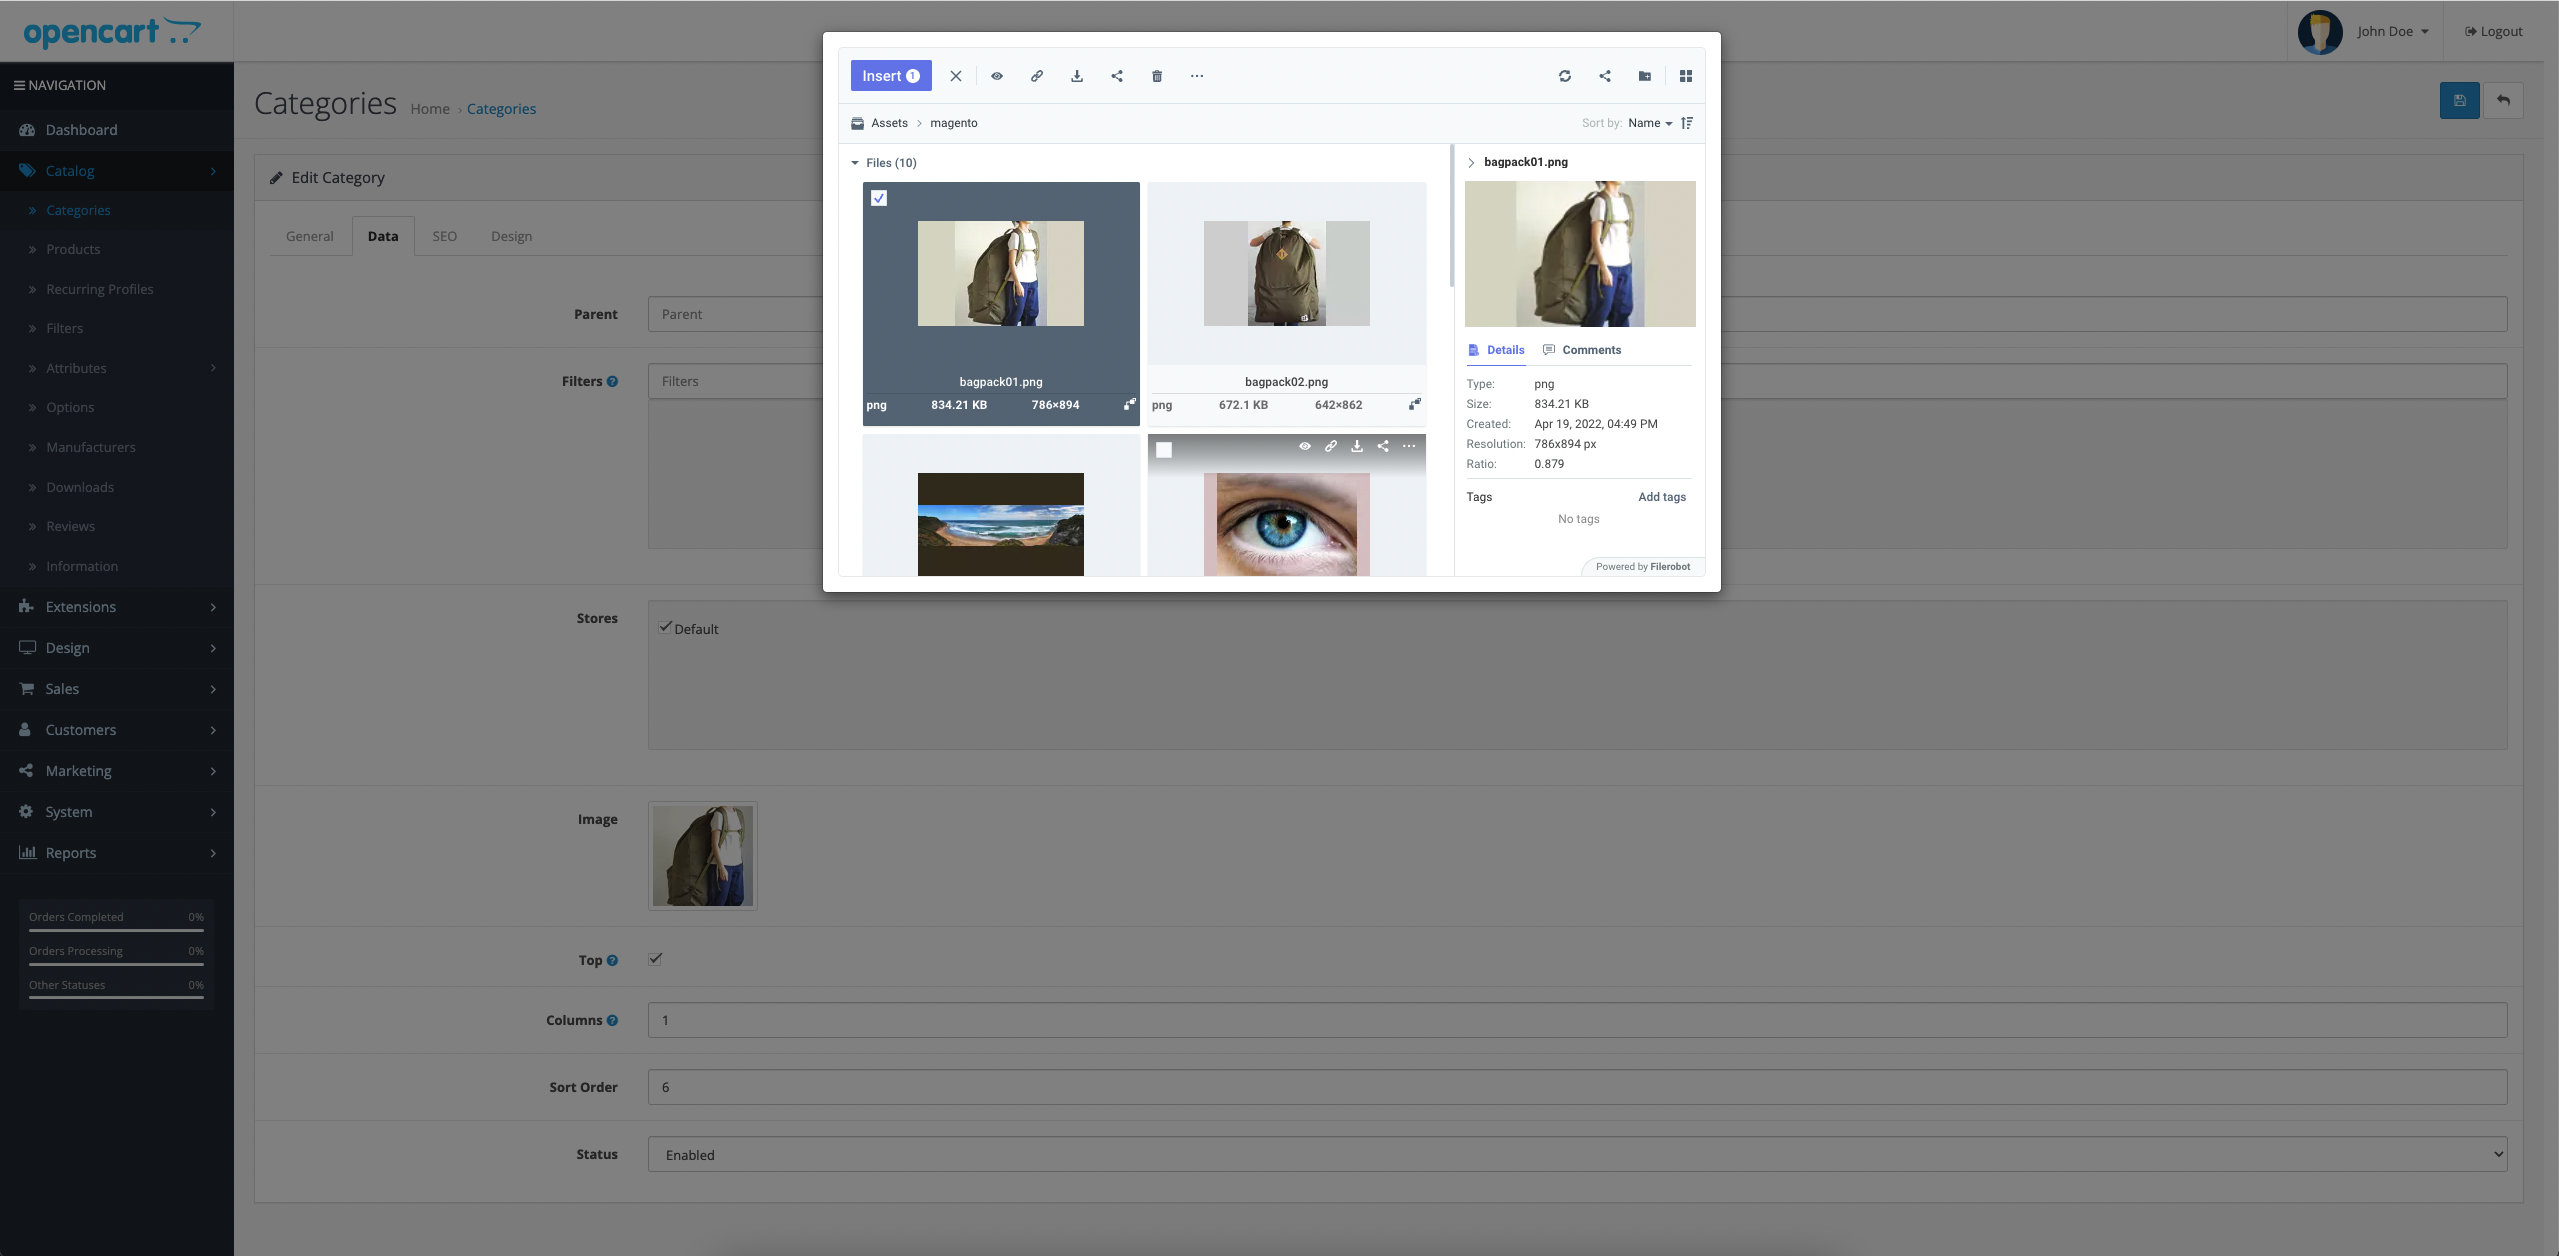This screenshot has height=1256, width=2559.
Task: Collapse the bagpack01.png details panel
Action: point(1471,162)
